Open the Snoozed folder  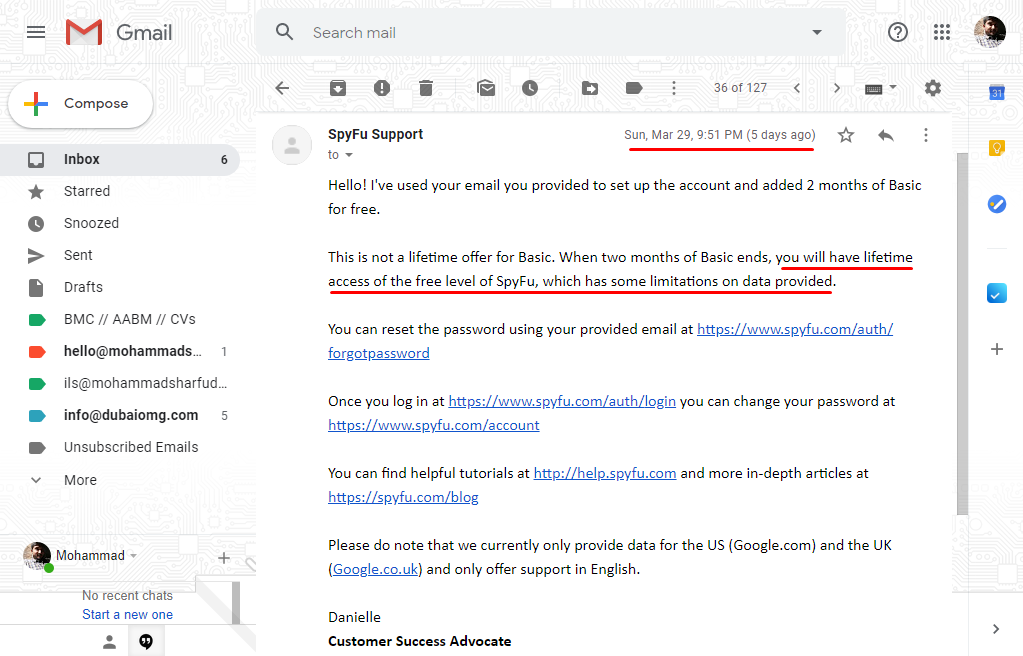[x=120, y=223]
